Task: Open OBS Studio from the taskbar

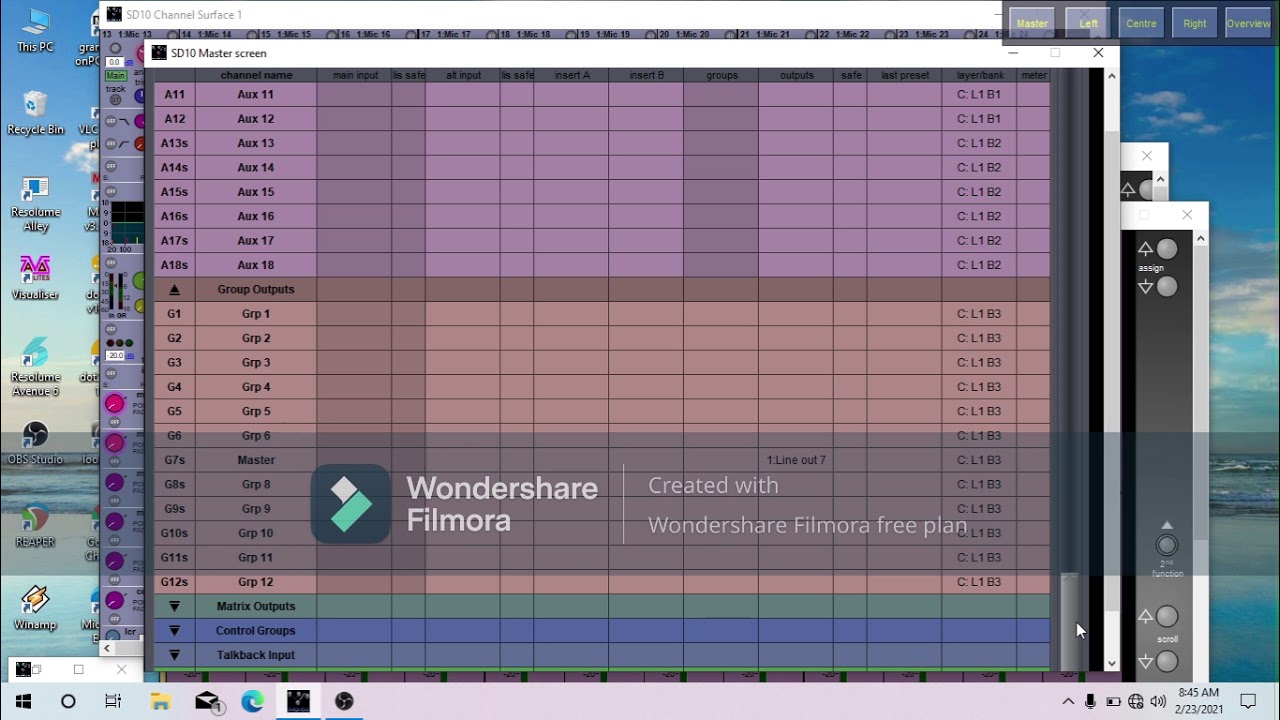Action: (344, 701)
